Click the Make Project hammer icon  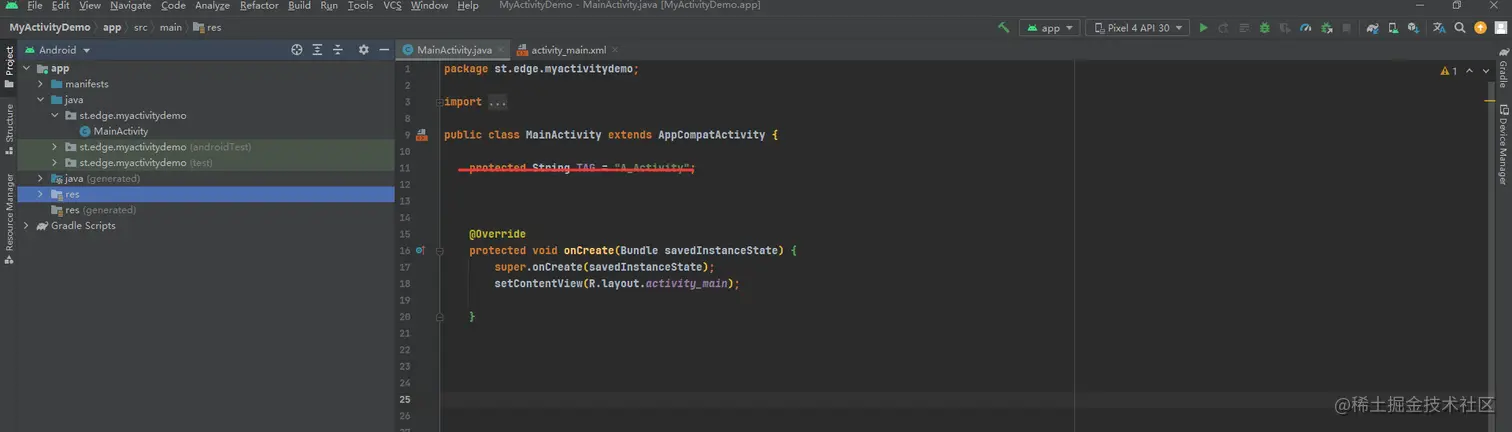click(x=1004, y=28)
